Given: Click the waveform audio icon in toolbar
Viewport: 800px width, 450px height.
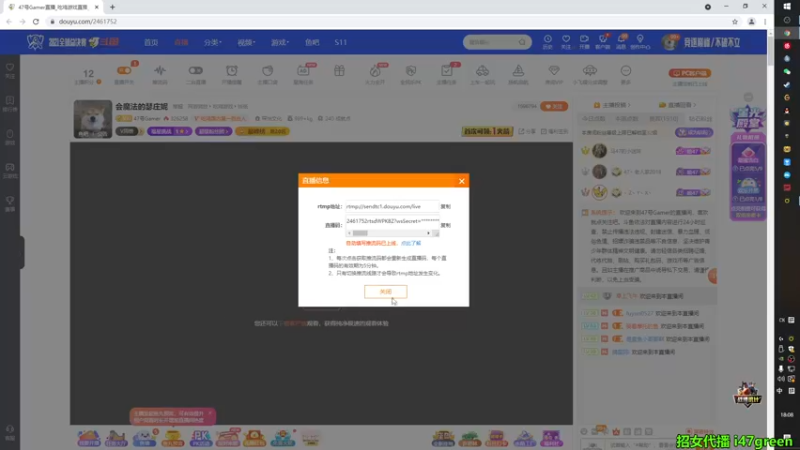Looking at the screenshot, I should pos(160,71).
